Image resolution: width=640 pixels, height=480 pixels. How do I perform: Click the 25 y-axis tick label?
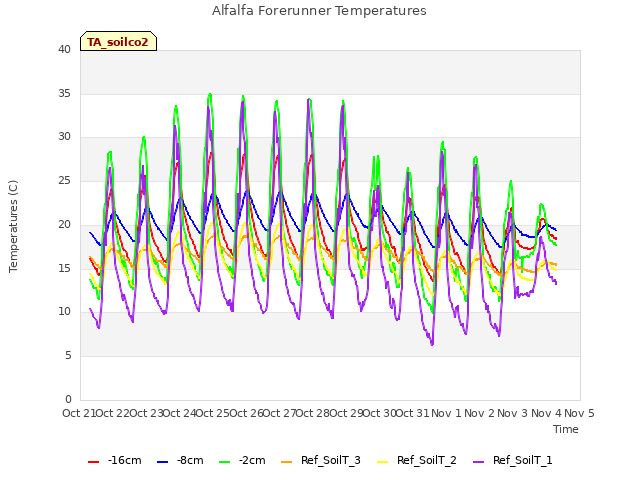(x=64, y=180)
